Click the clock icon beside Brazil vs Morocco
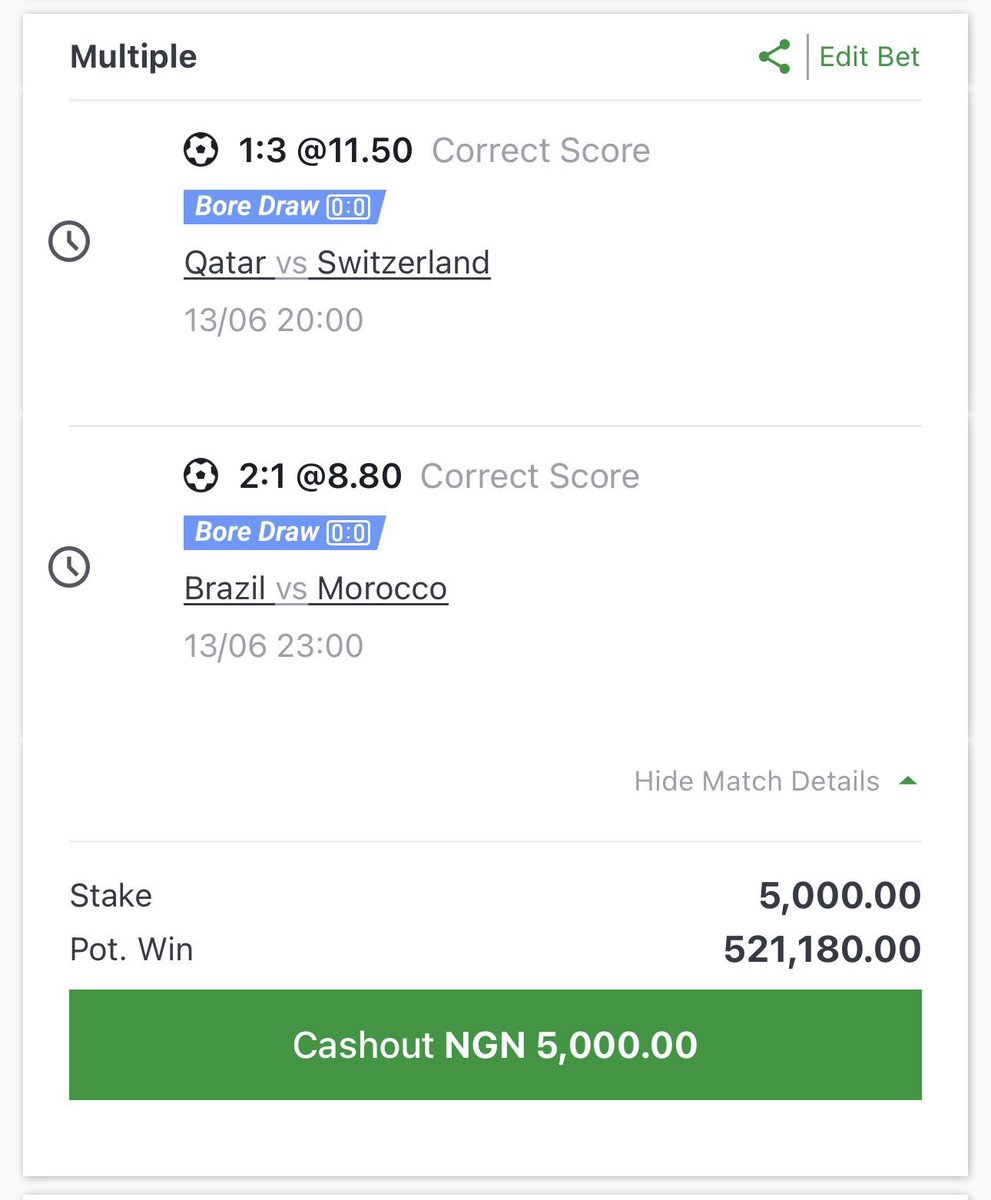 pyautogui.click(x=70, y=568)
